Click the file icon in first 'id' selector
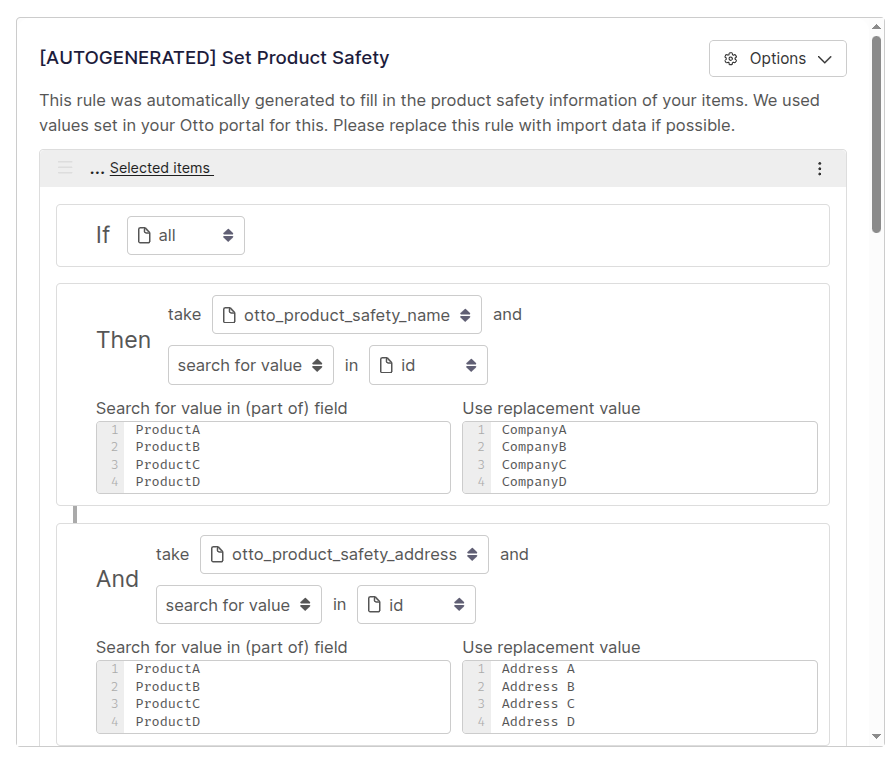Screen dimensions: 896x768 click(x=386, y=366)
